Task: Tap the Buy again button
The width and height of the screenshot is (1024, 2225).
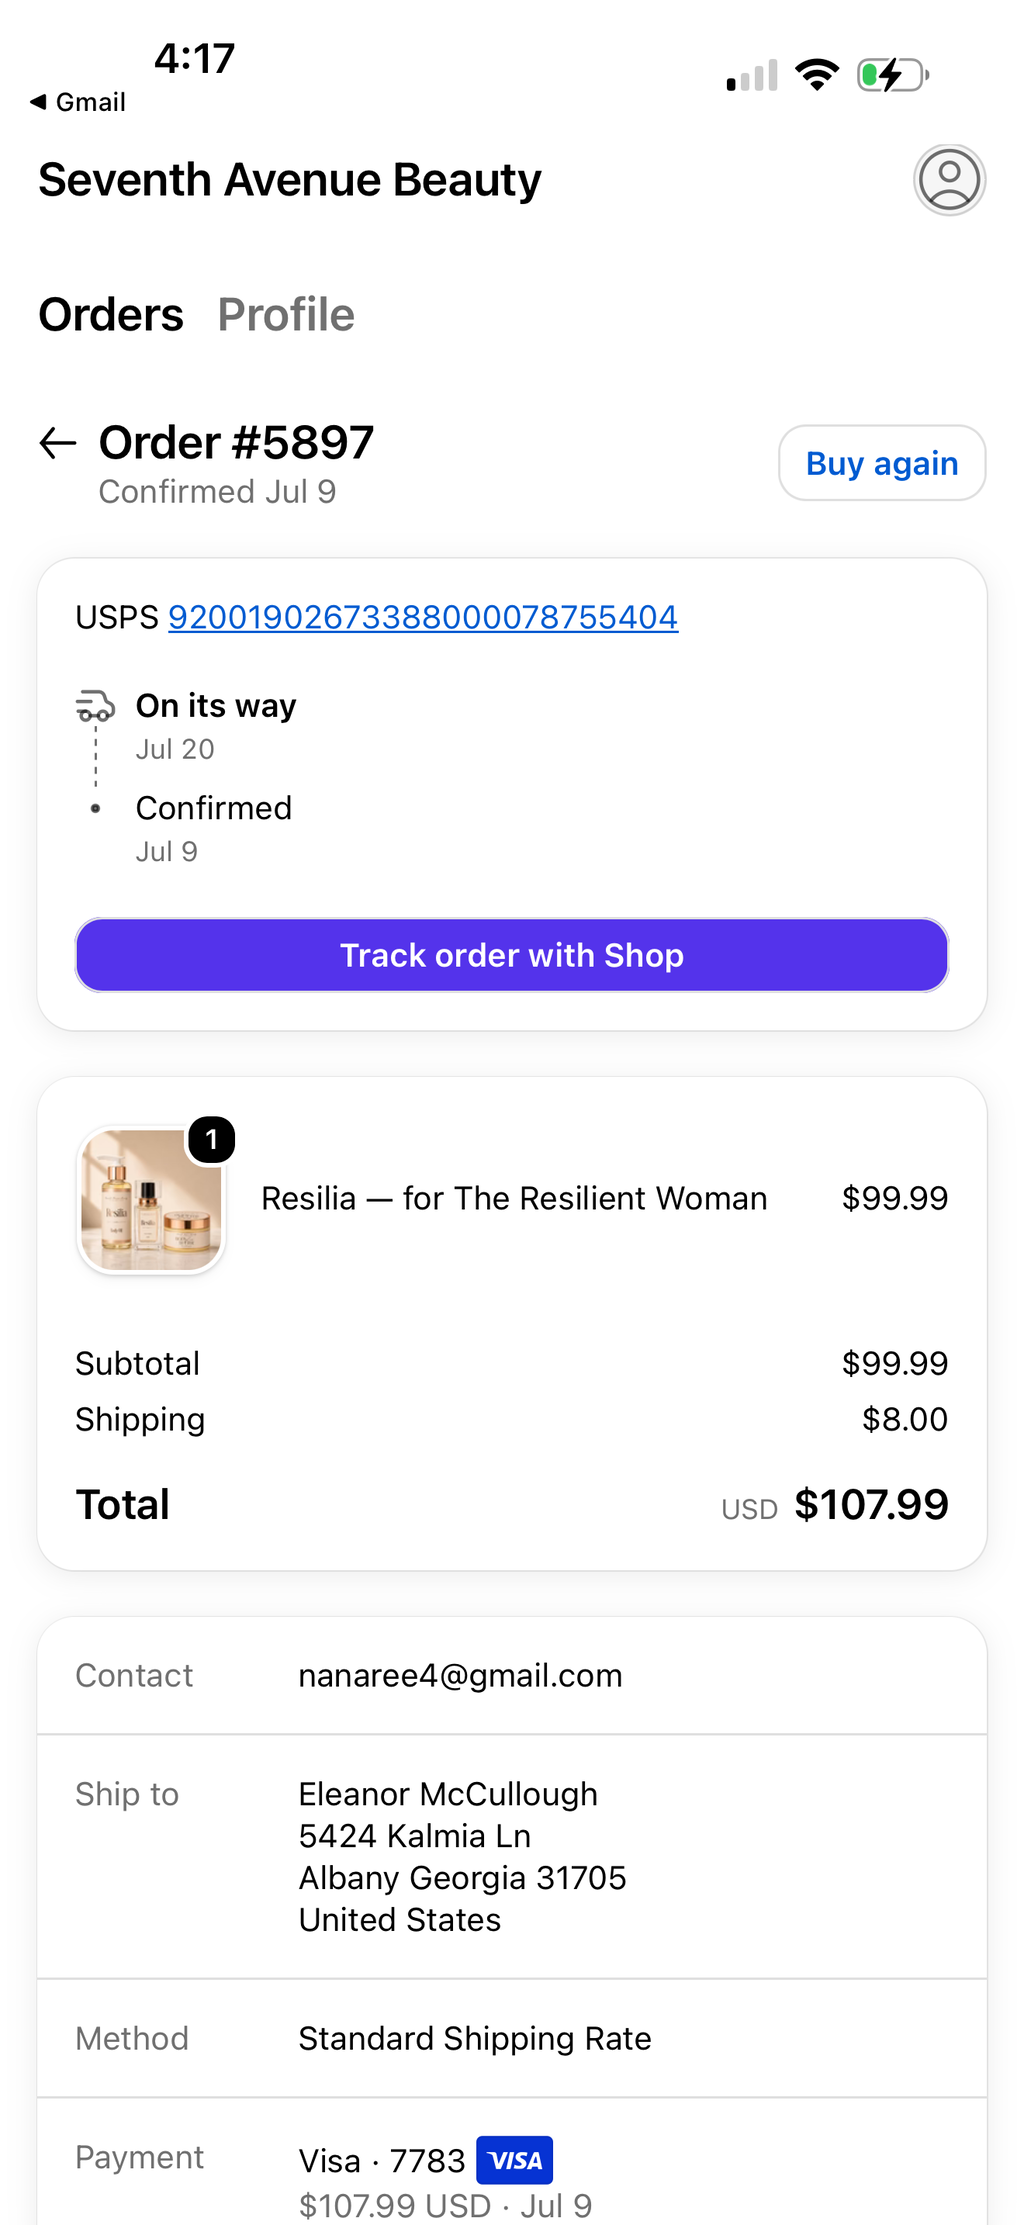Action: click(882, 463)
